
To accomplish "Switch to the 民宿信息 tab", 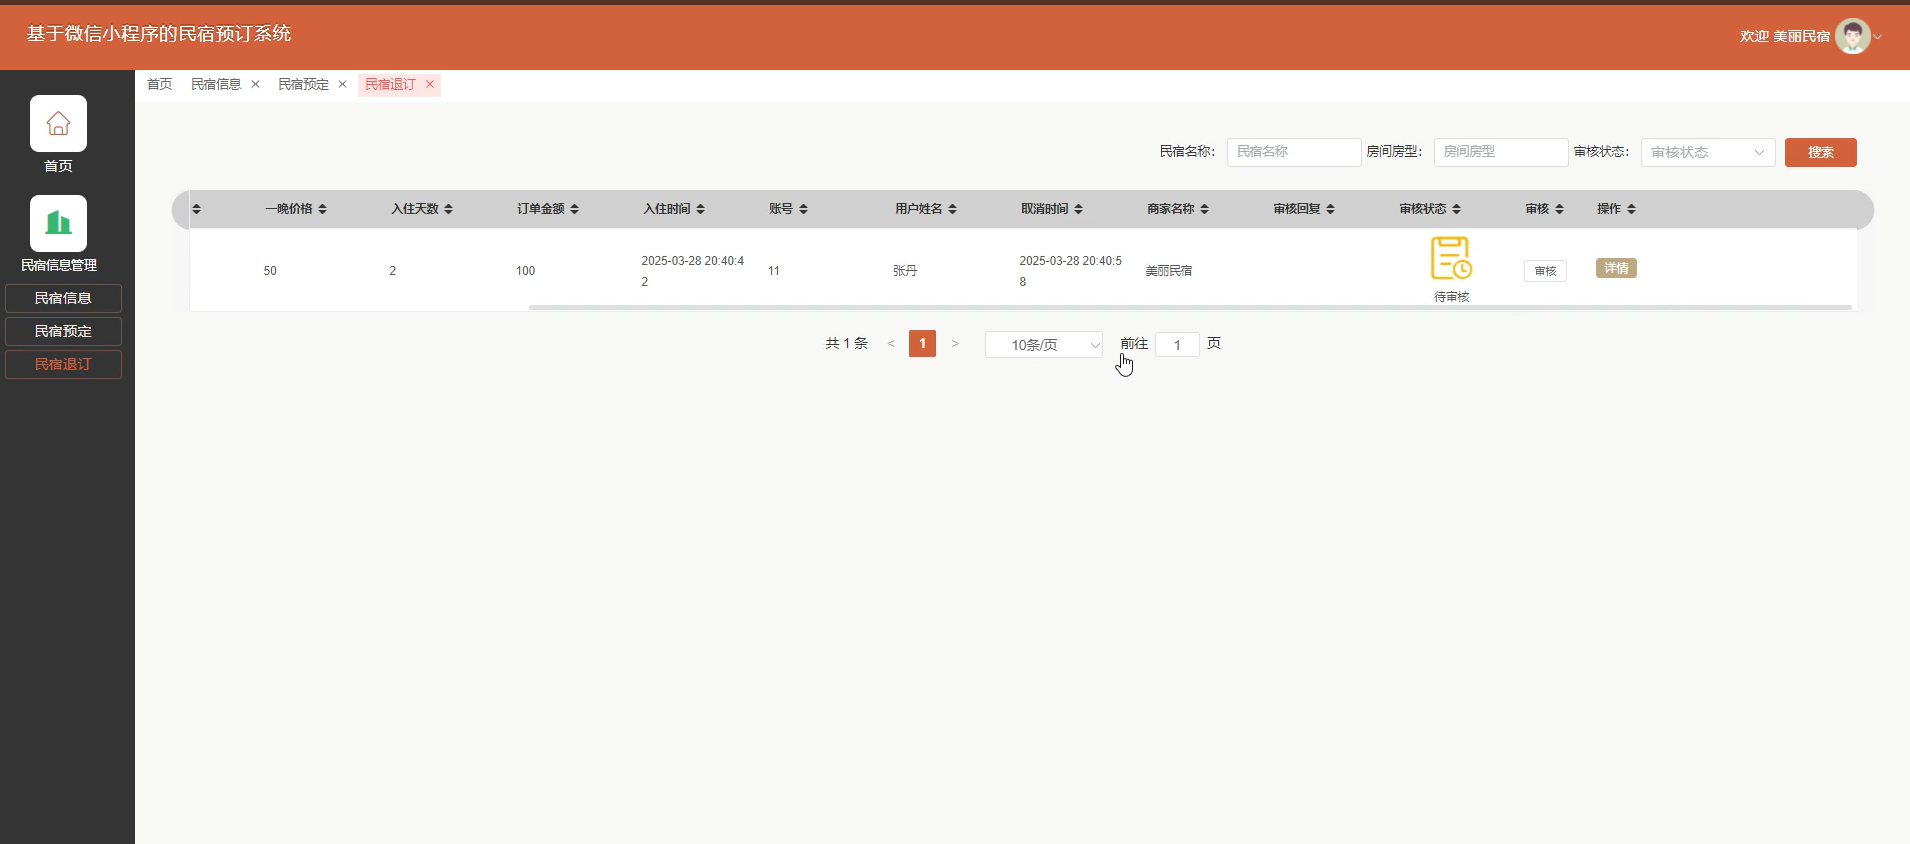I will point(216,84).
